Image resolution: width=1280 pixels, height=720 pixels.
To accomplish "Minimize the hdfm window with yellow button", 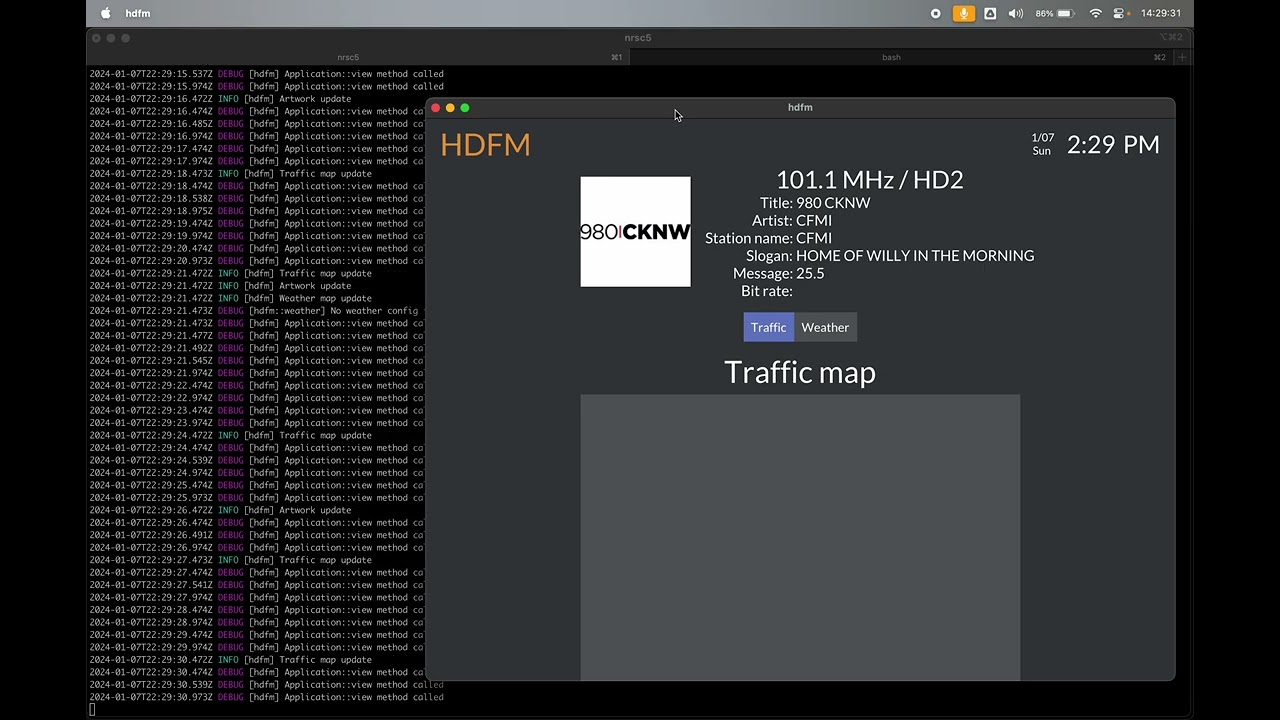I will [x=450, y=108].
